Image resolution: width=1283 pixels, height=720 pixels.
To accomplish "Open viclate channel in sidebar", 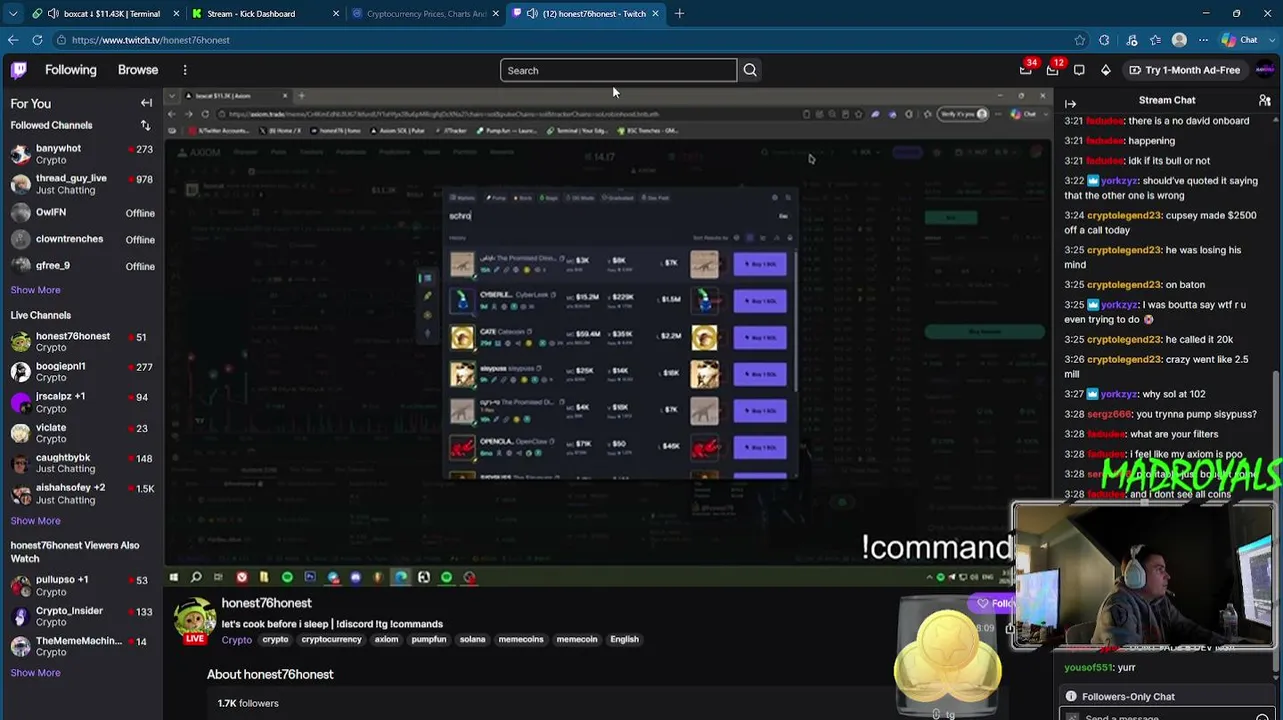I will coord(81,433).
